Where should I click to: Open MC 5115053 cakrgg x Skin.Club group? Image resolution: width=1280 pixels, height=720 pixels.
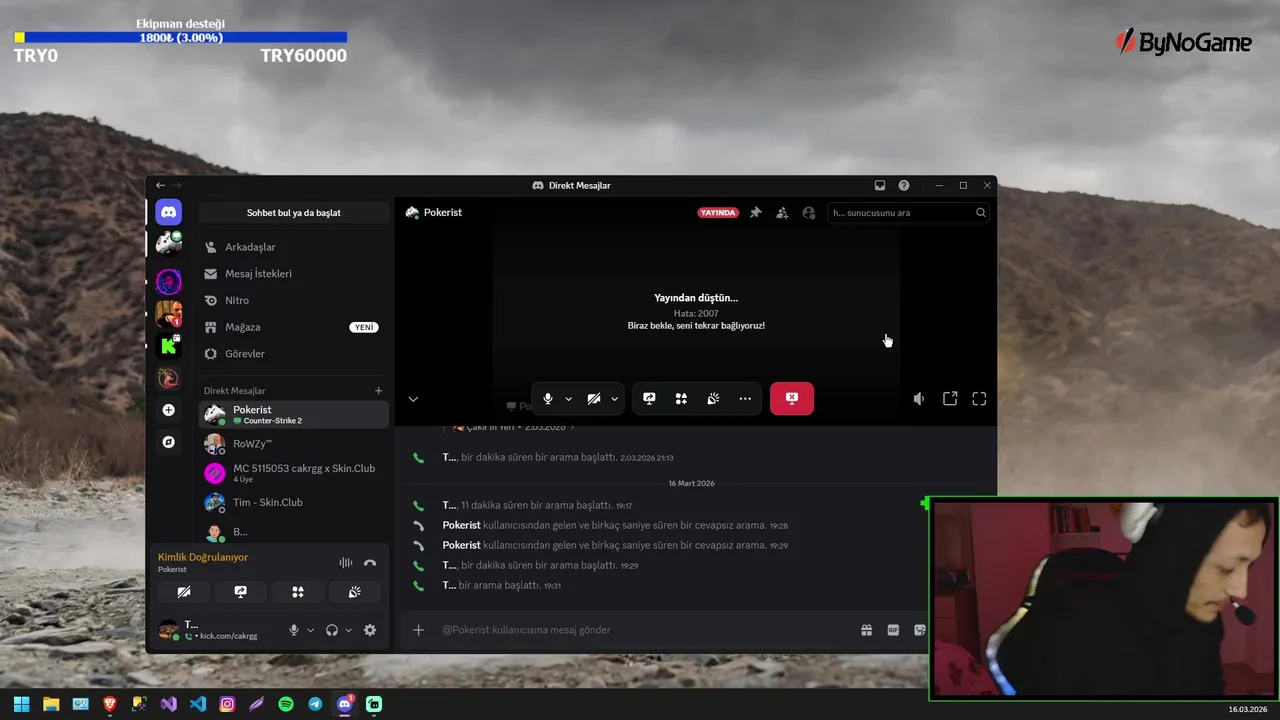click(293, 473)
